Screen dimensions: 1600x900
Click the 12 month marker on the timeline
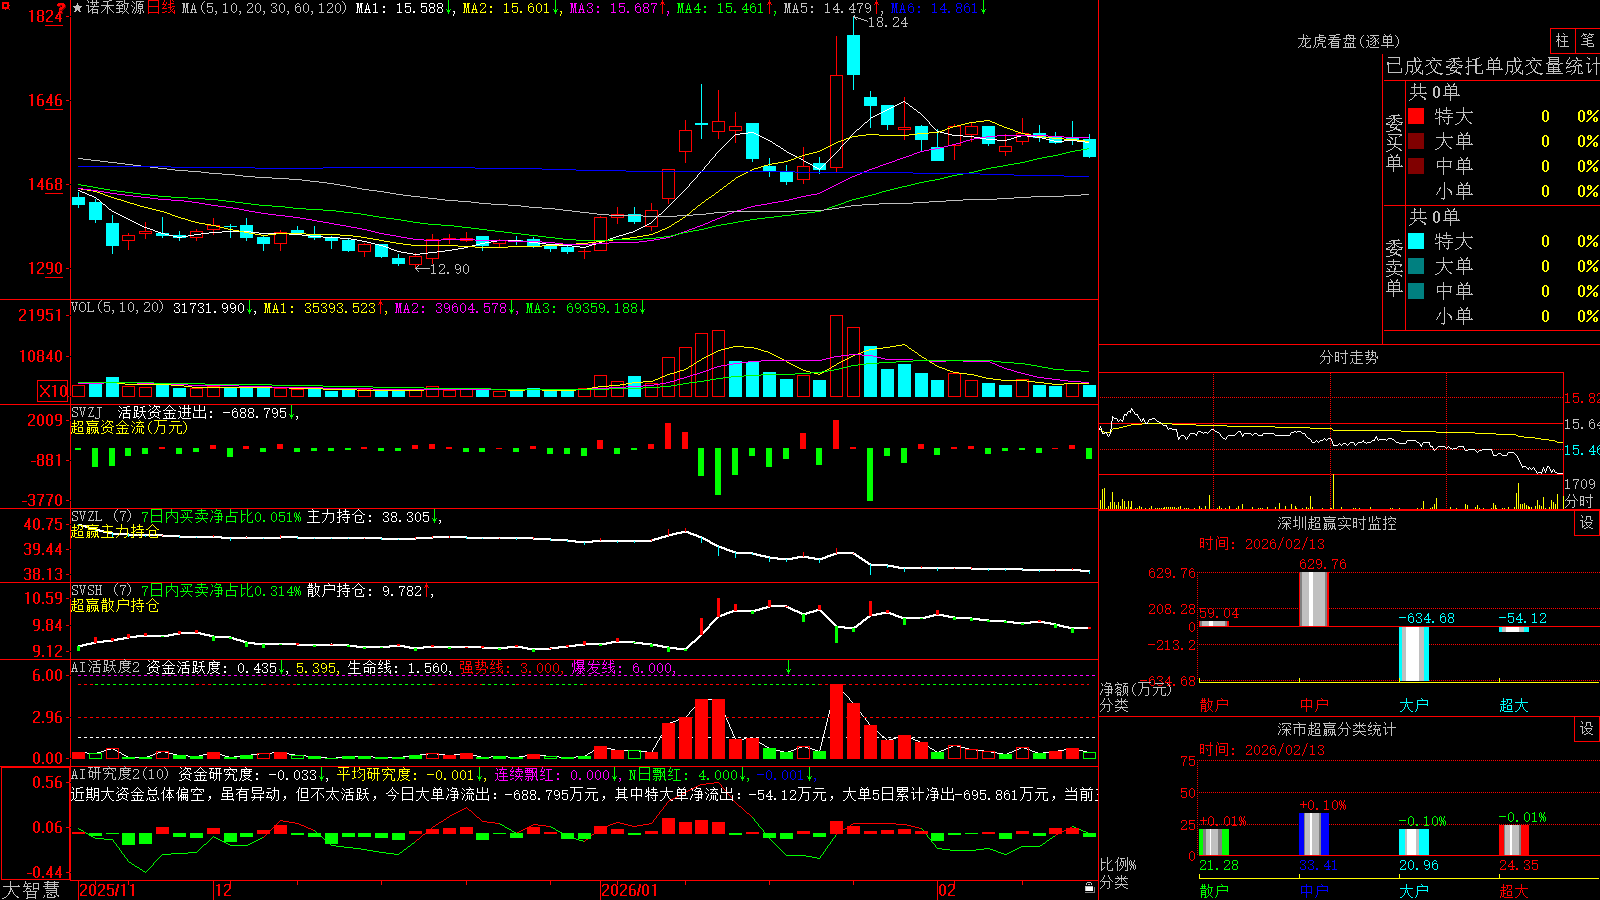[x=224, y=890]
